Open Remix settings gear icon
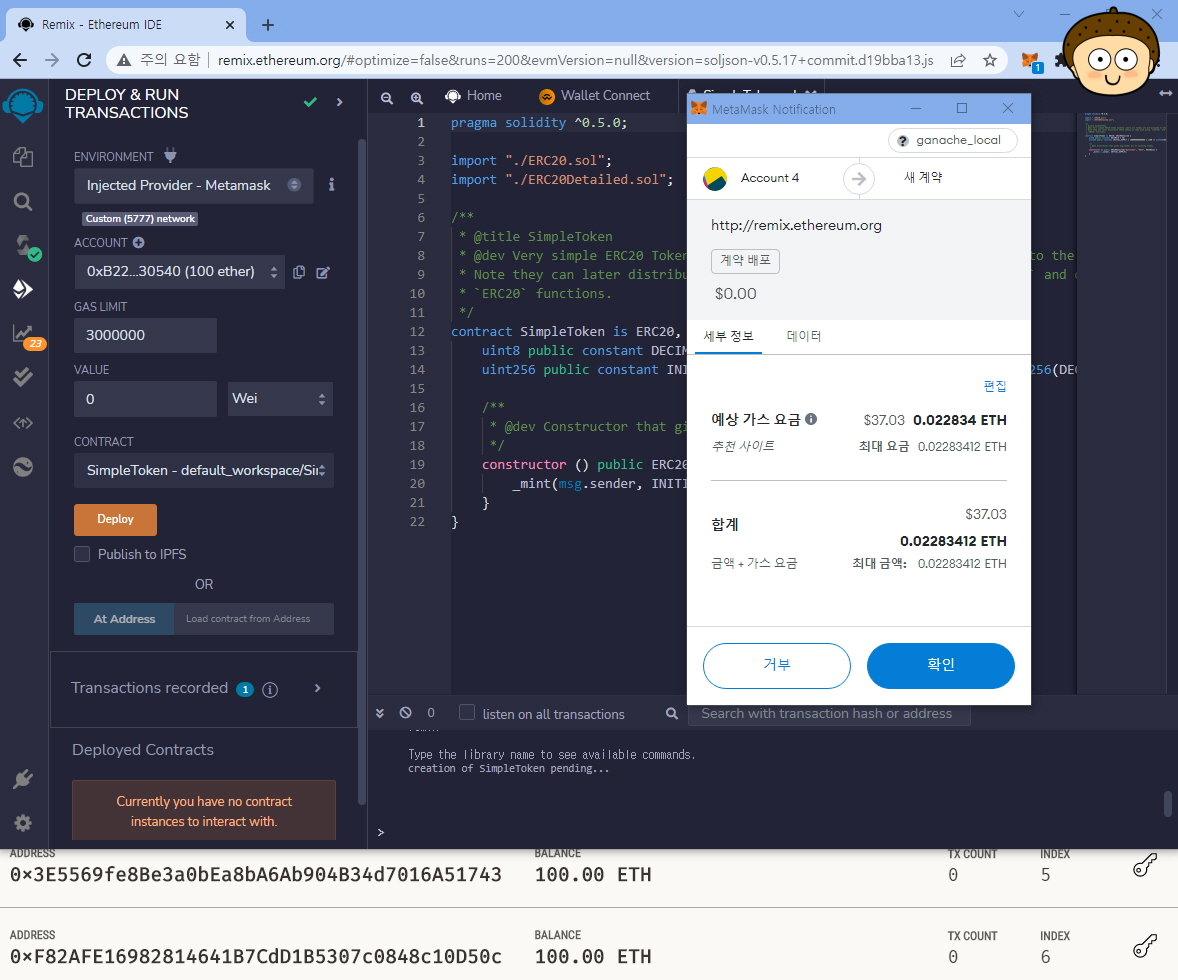1178x980 pixels. point(23,823)
